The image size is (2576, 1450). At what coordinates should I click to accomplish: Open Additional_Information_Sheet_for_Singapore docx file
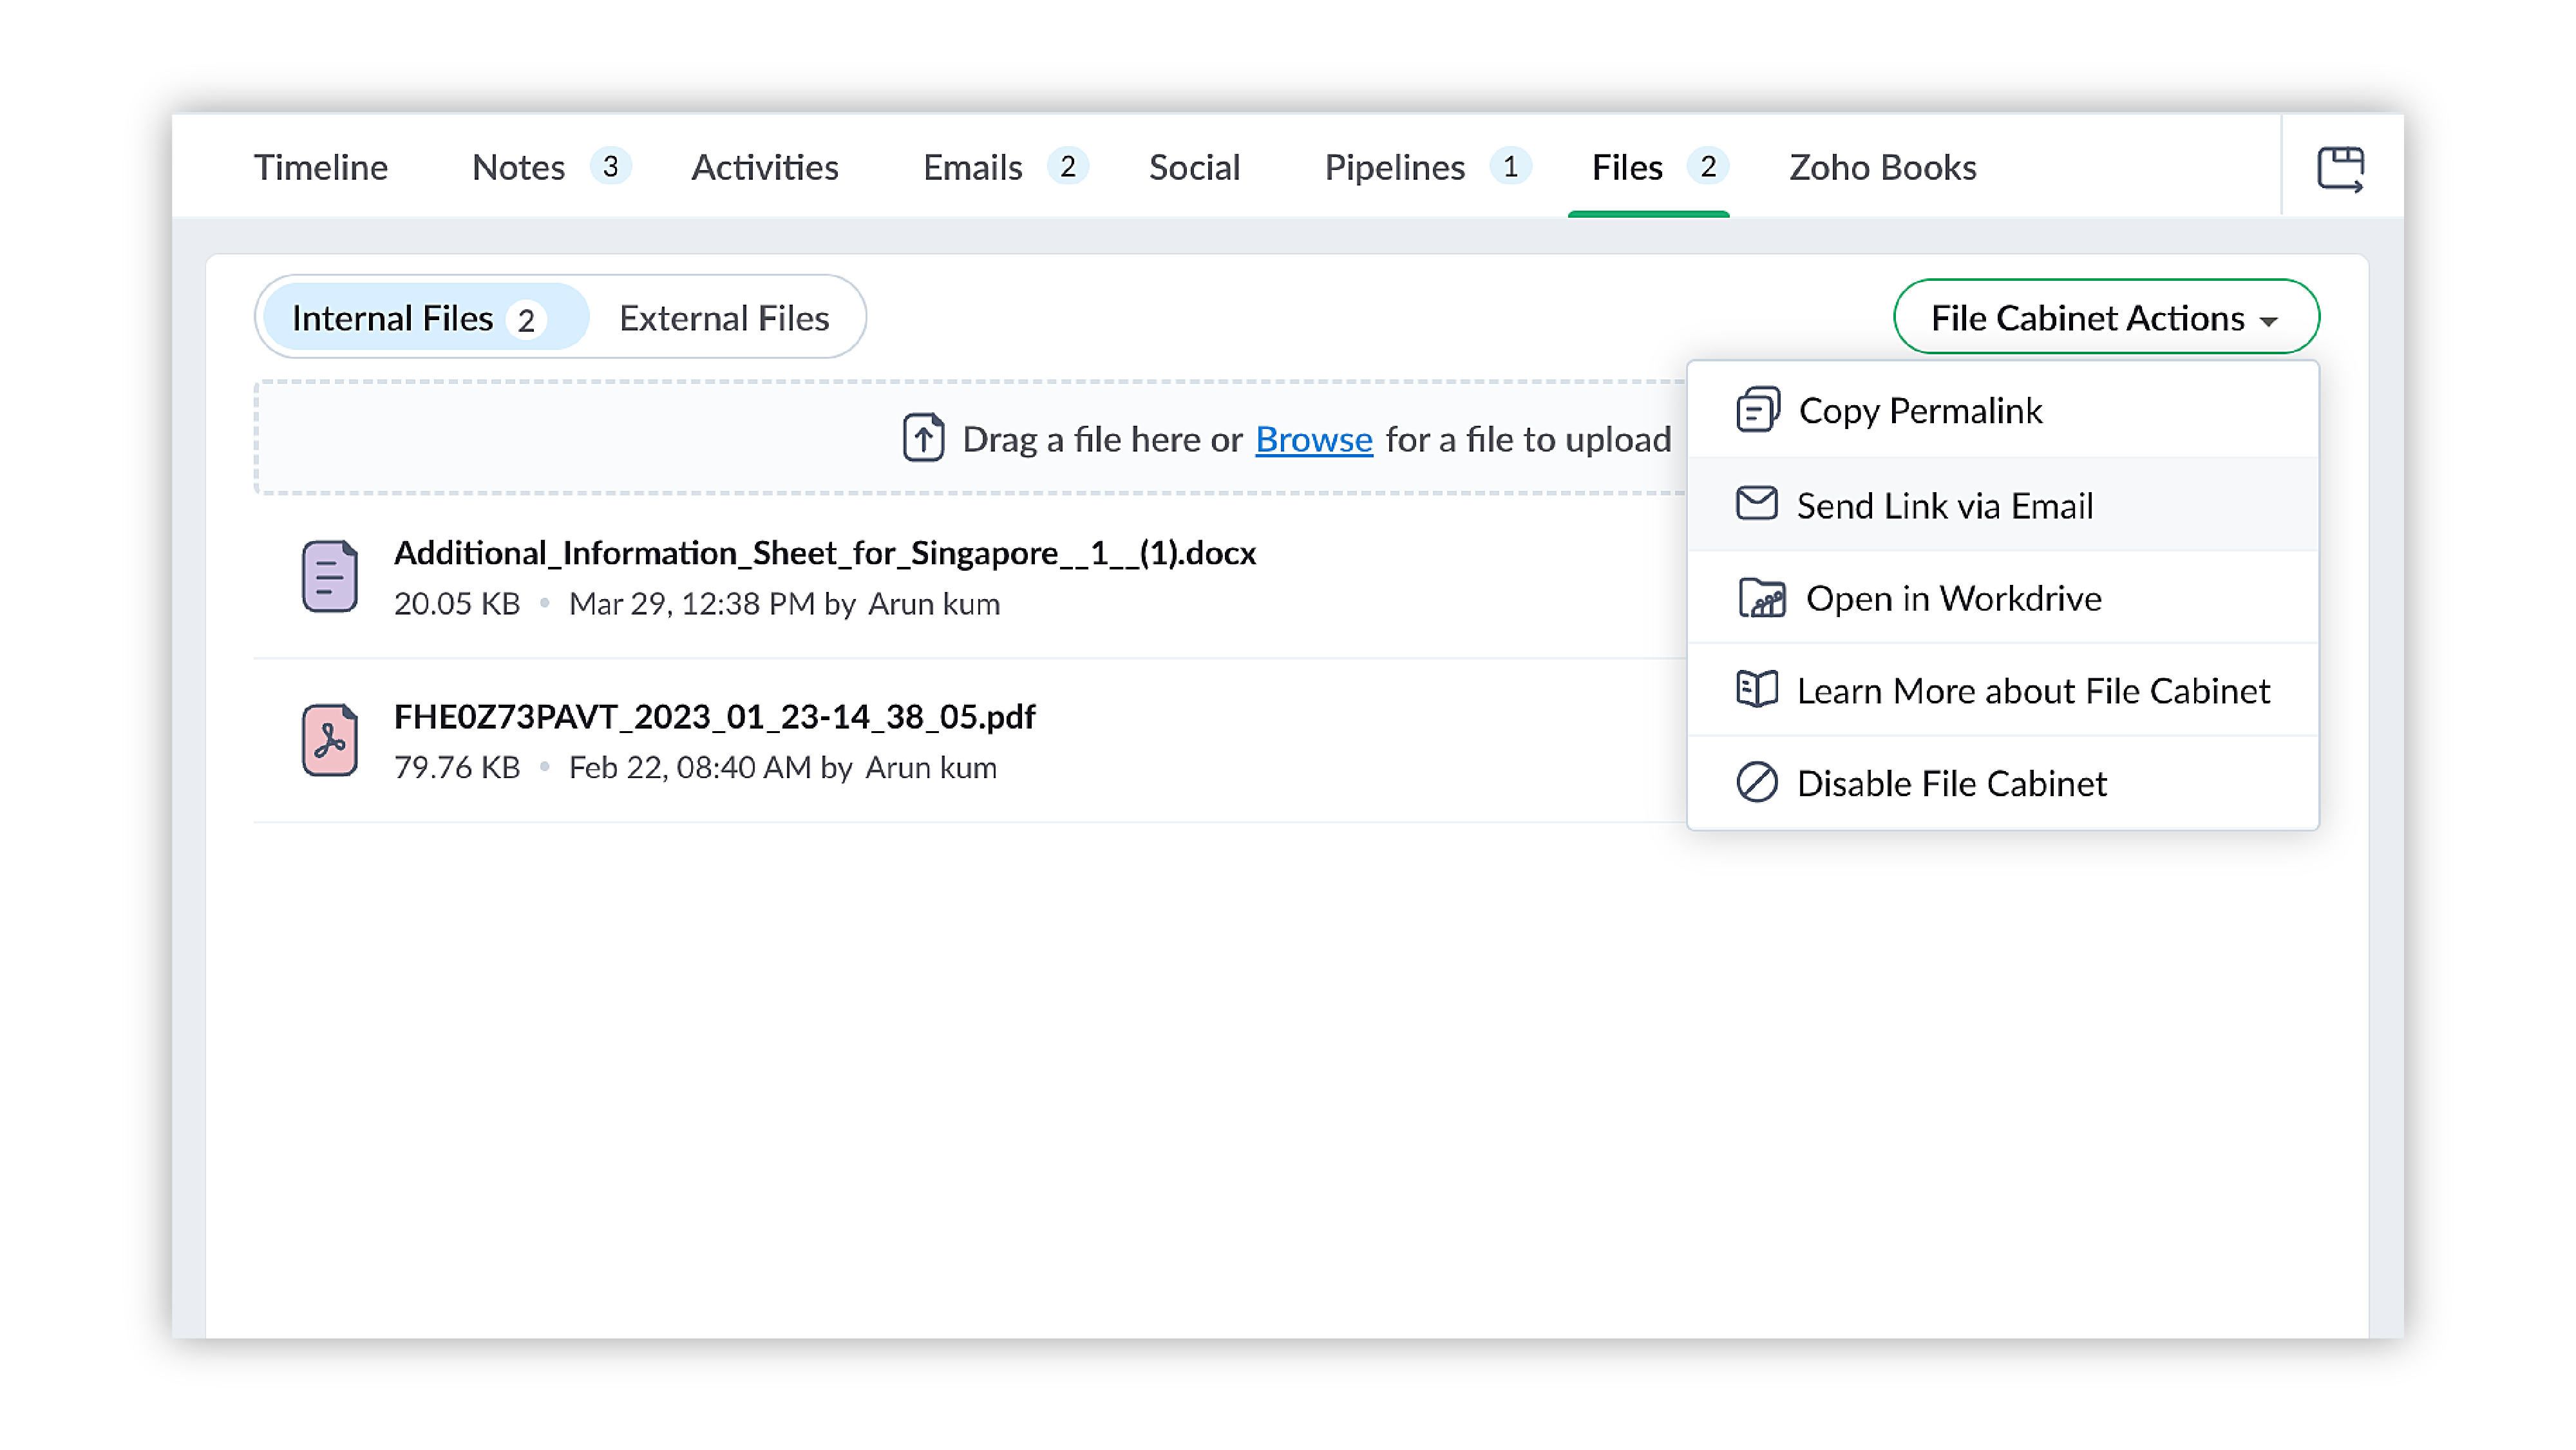824,553
